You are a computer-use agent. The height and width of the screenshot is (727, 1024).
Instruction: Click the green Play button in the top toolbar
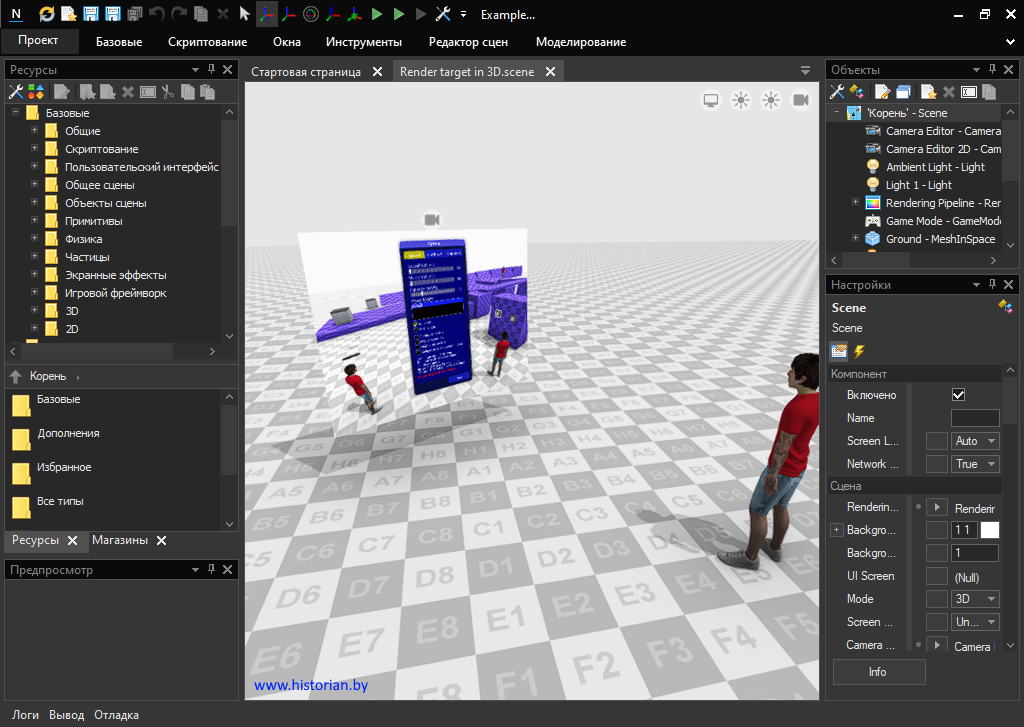coord(377,15)
